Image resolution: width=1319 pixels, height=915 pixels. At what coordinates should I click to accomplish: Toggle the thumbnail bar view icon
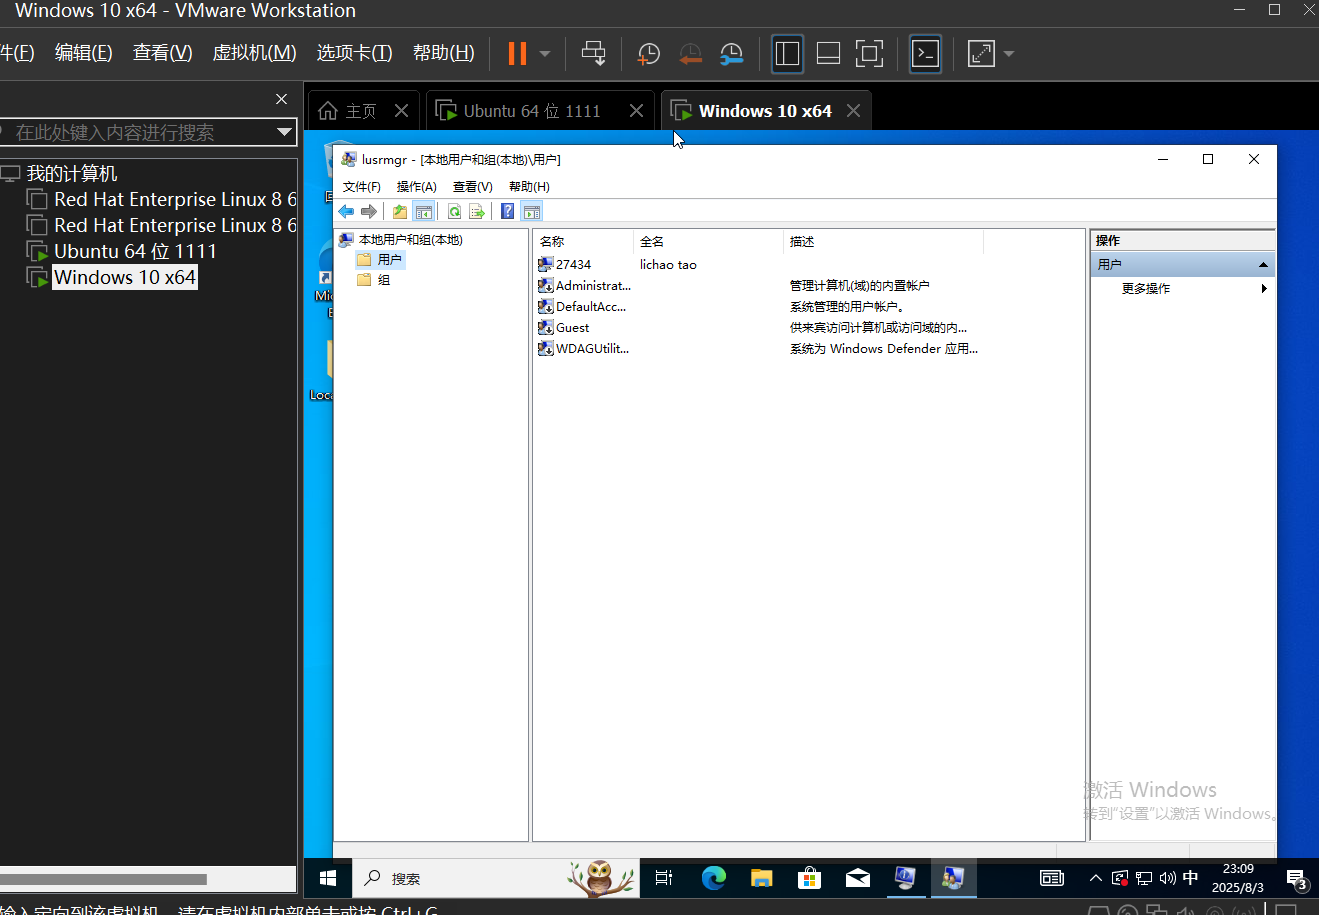828,54
